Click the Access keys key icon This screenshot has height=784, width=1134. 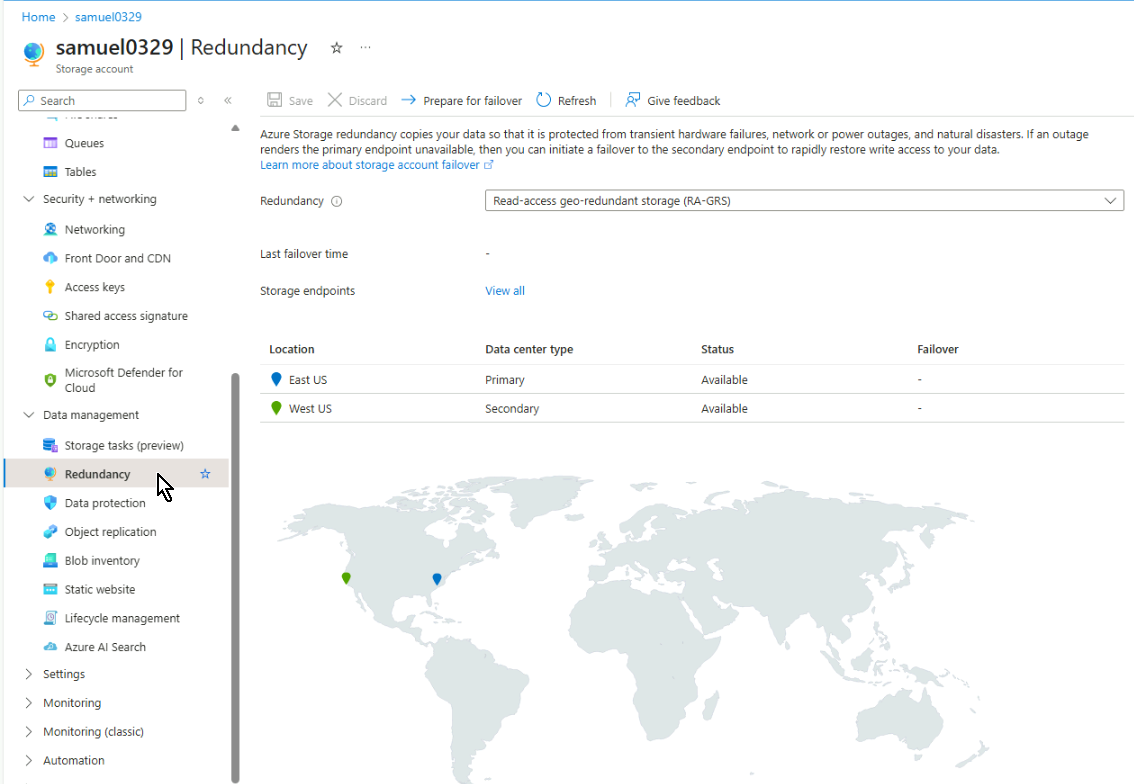coord(50,287)
